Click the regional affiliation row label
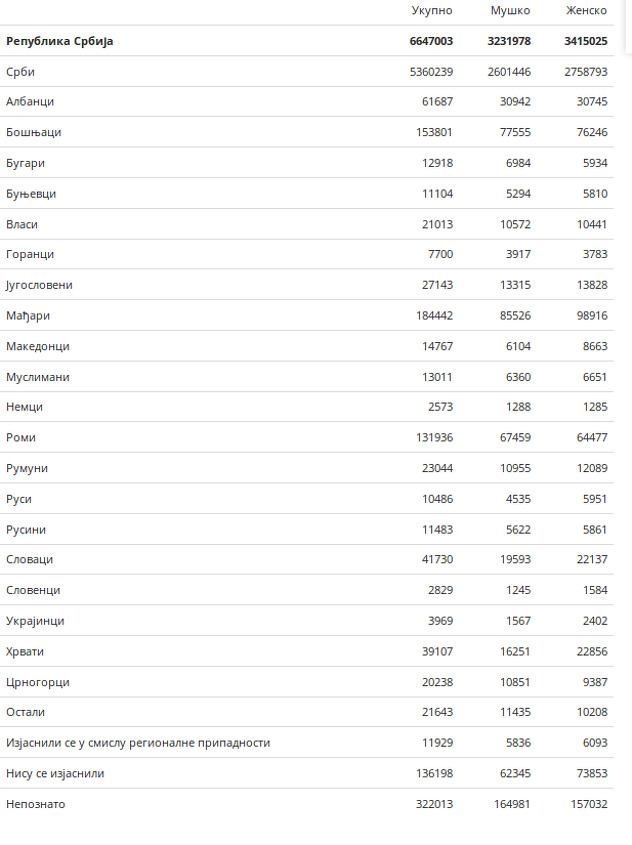The width and height of the screenshot is (632, 845). click(x=138, y=743)
